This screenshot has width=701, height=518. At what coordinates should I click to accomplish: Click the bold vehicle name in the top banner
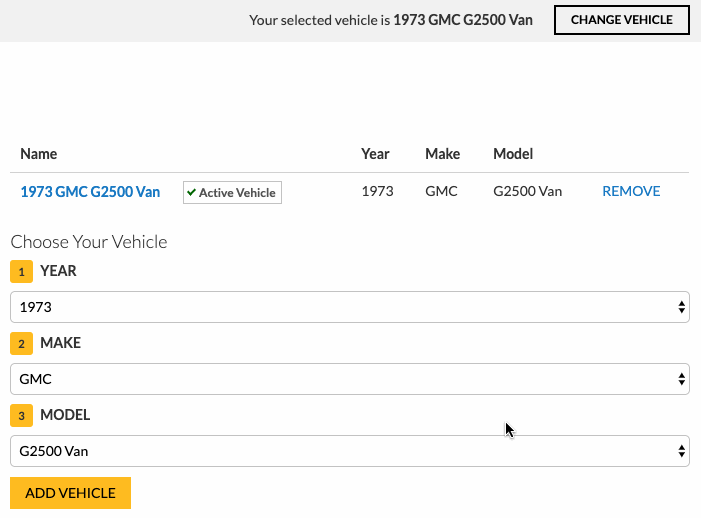(463, 20)
